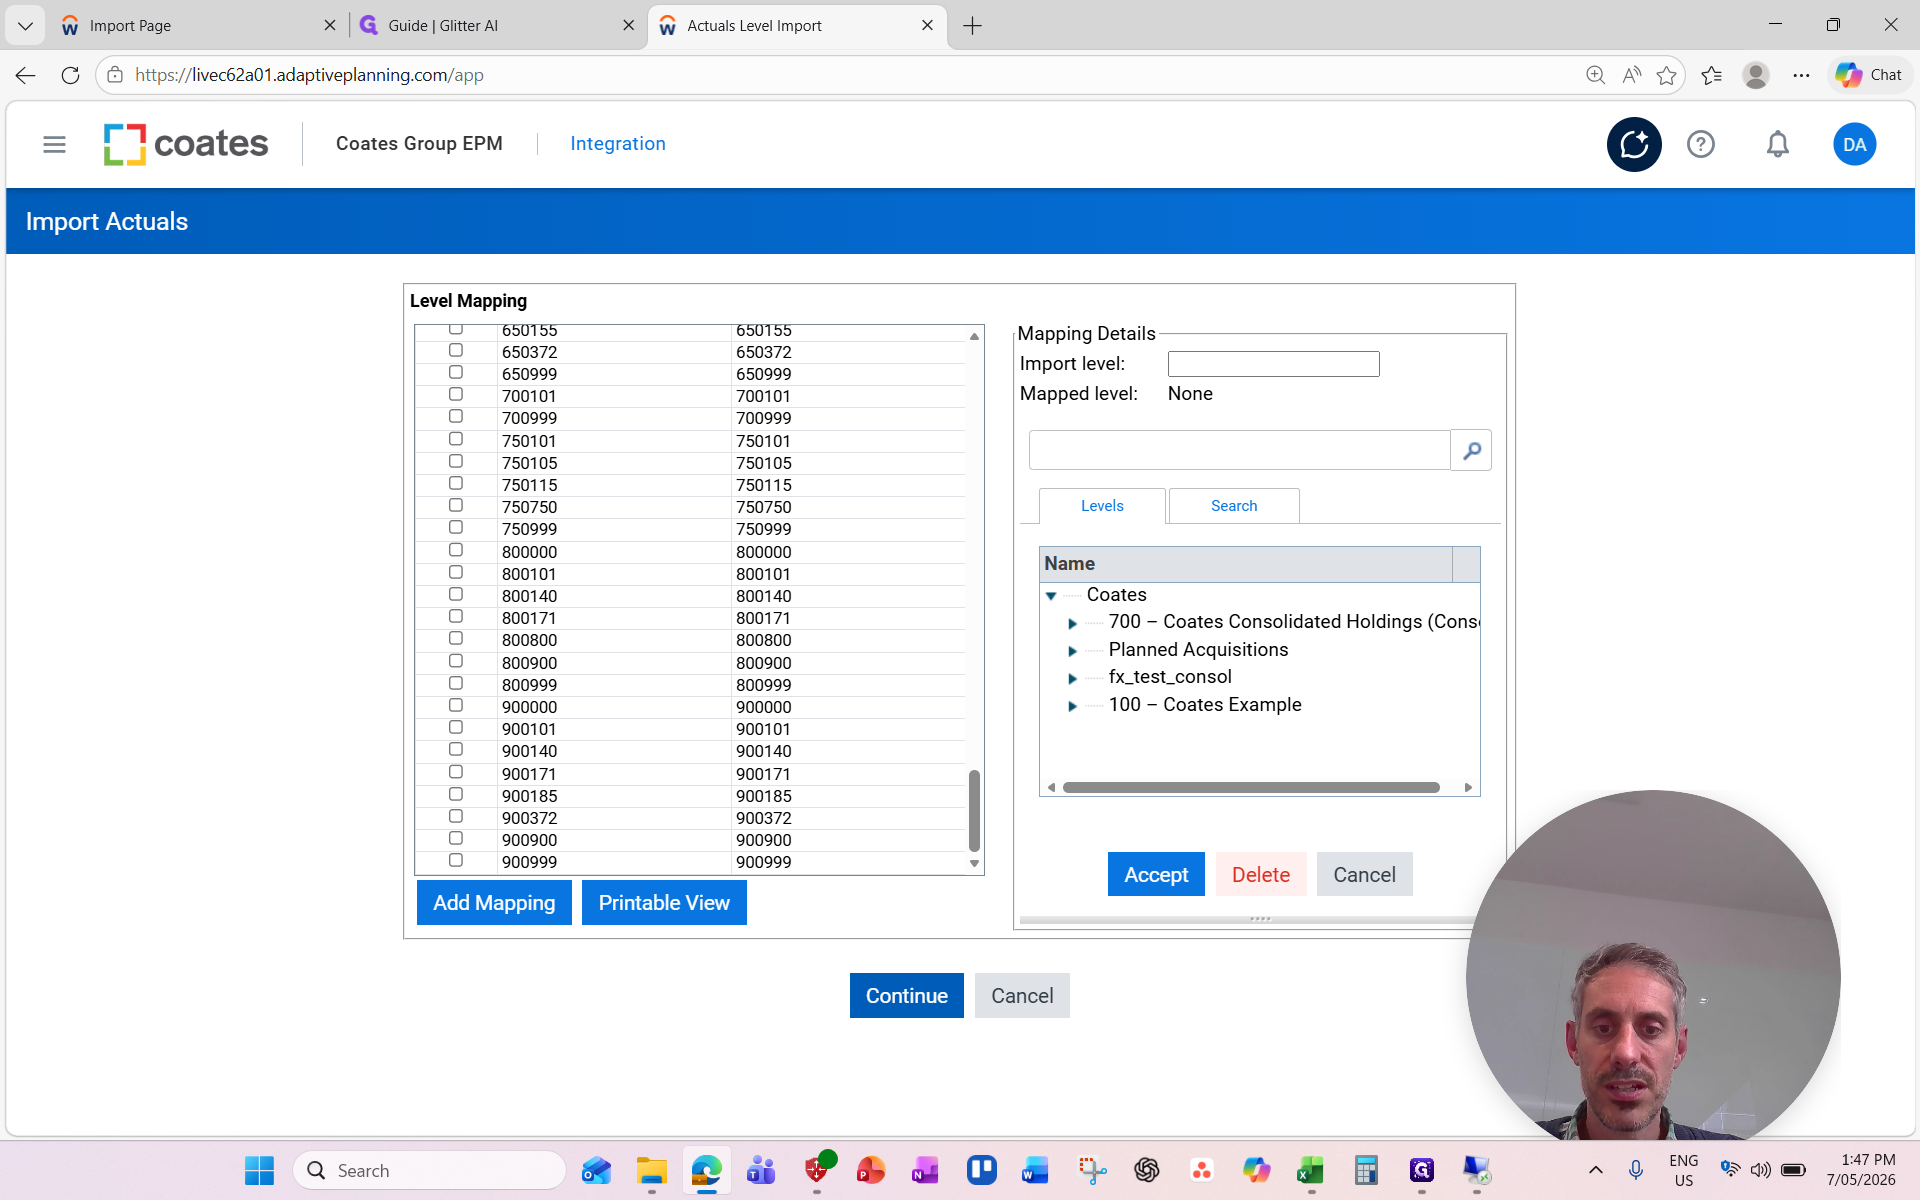Click the Coates logo
The width and height of the screenshot is (1920, 1200).
click(186, 144)
